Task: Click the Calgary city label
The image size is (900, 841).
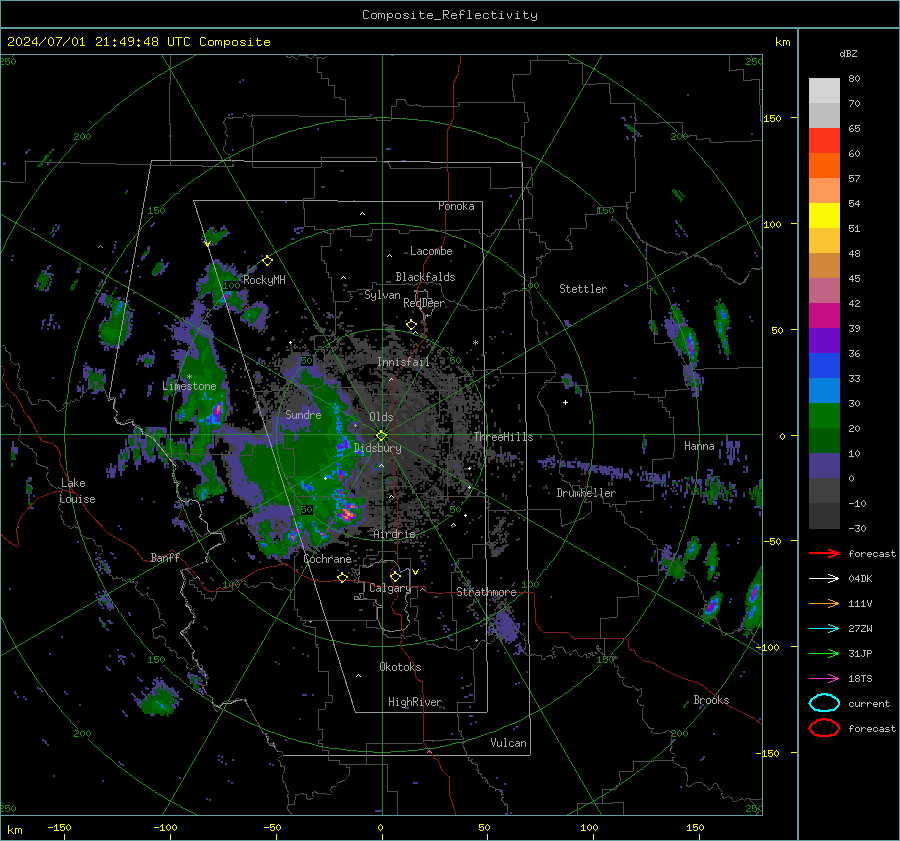Action: 390,588
